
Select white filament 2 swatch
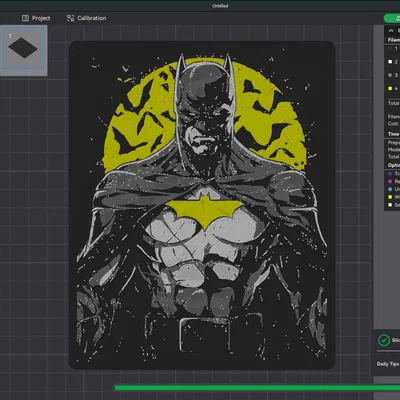tap(390, 62)
